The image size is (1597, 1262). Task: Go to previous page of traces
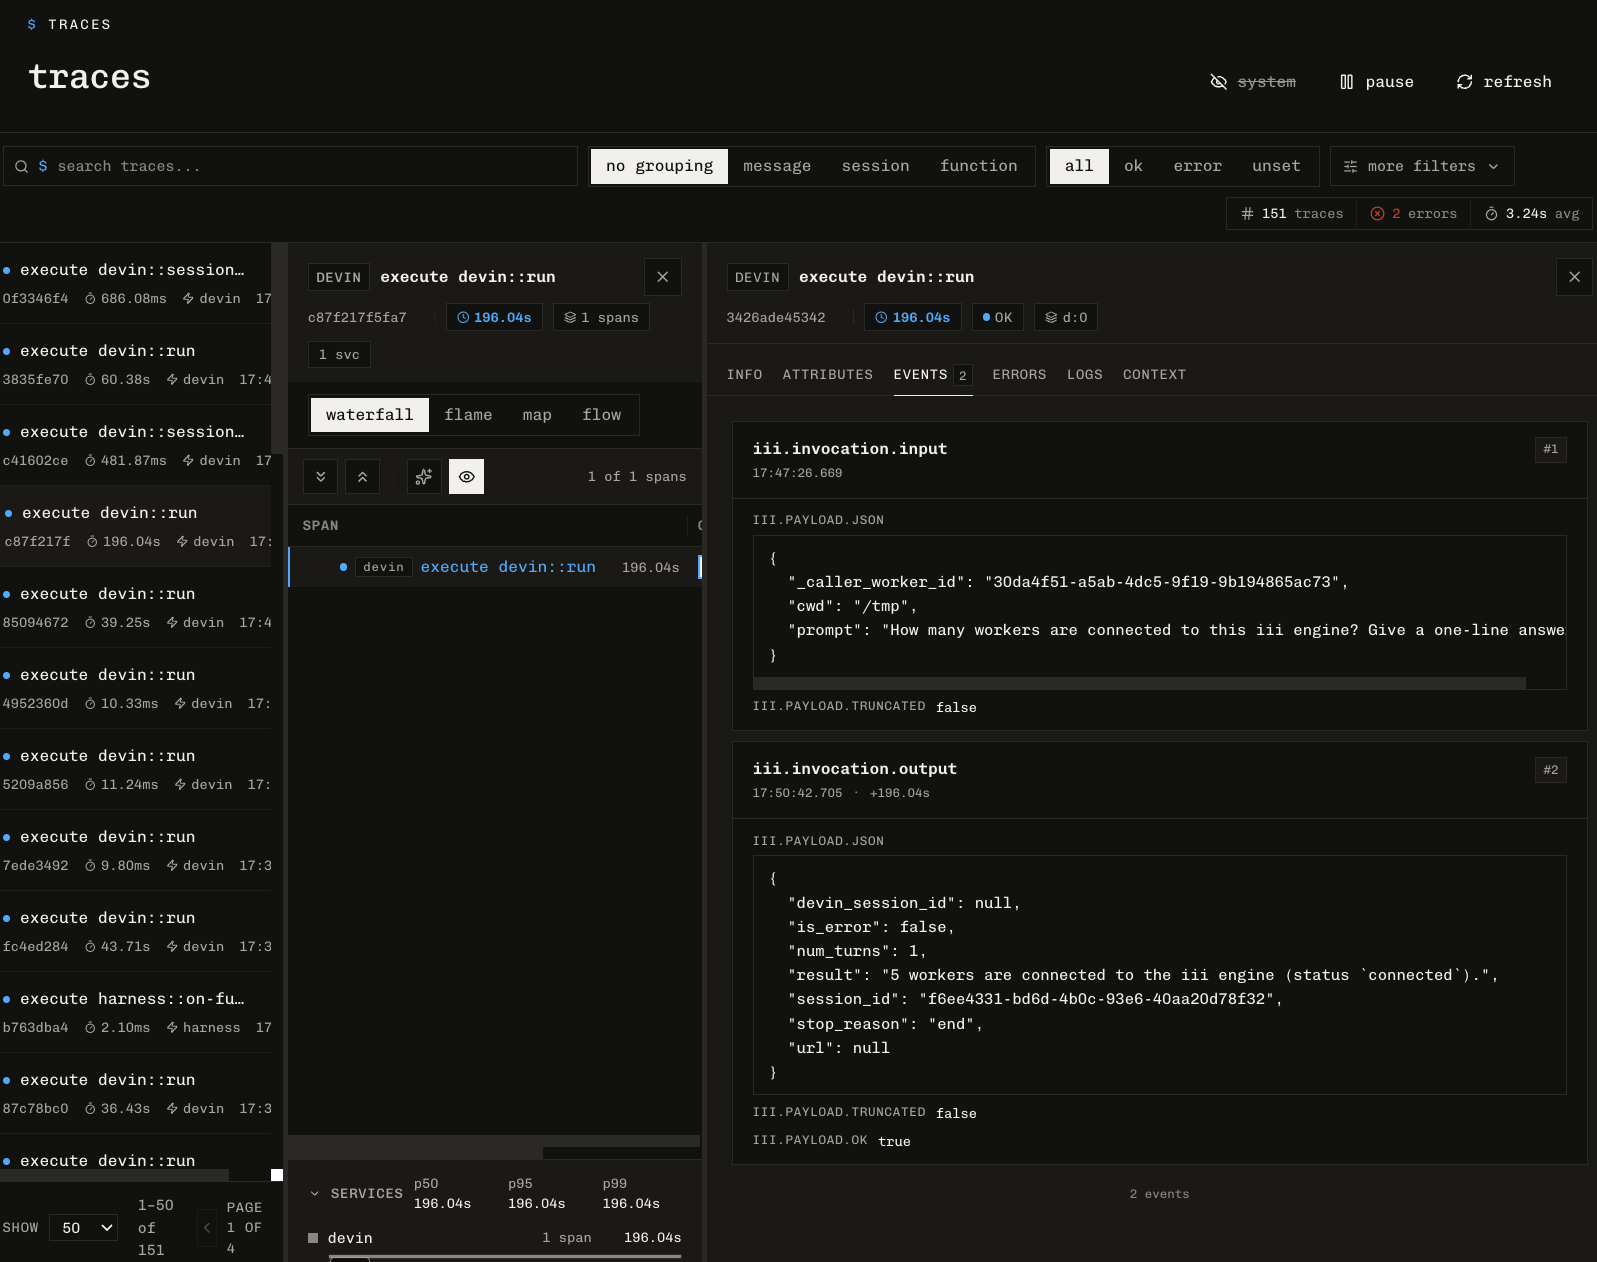(207, 1228)
